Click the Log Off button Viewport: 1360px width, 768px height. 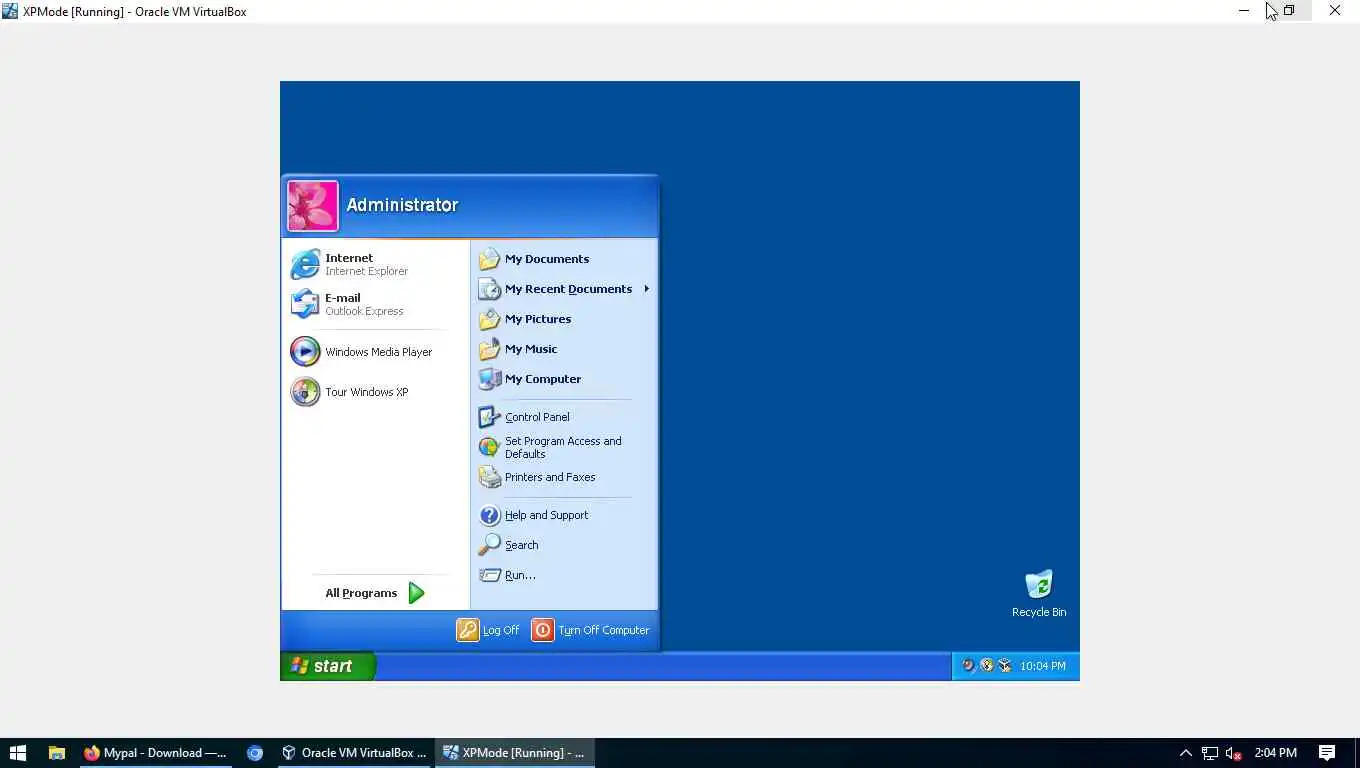[x=489, y=630]
